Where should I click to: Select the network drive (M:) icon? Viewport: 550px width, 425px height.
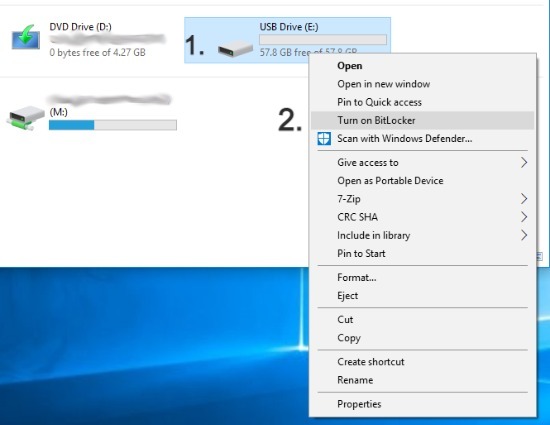(25, 118)
